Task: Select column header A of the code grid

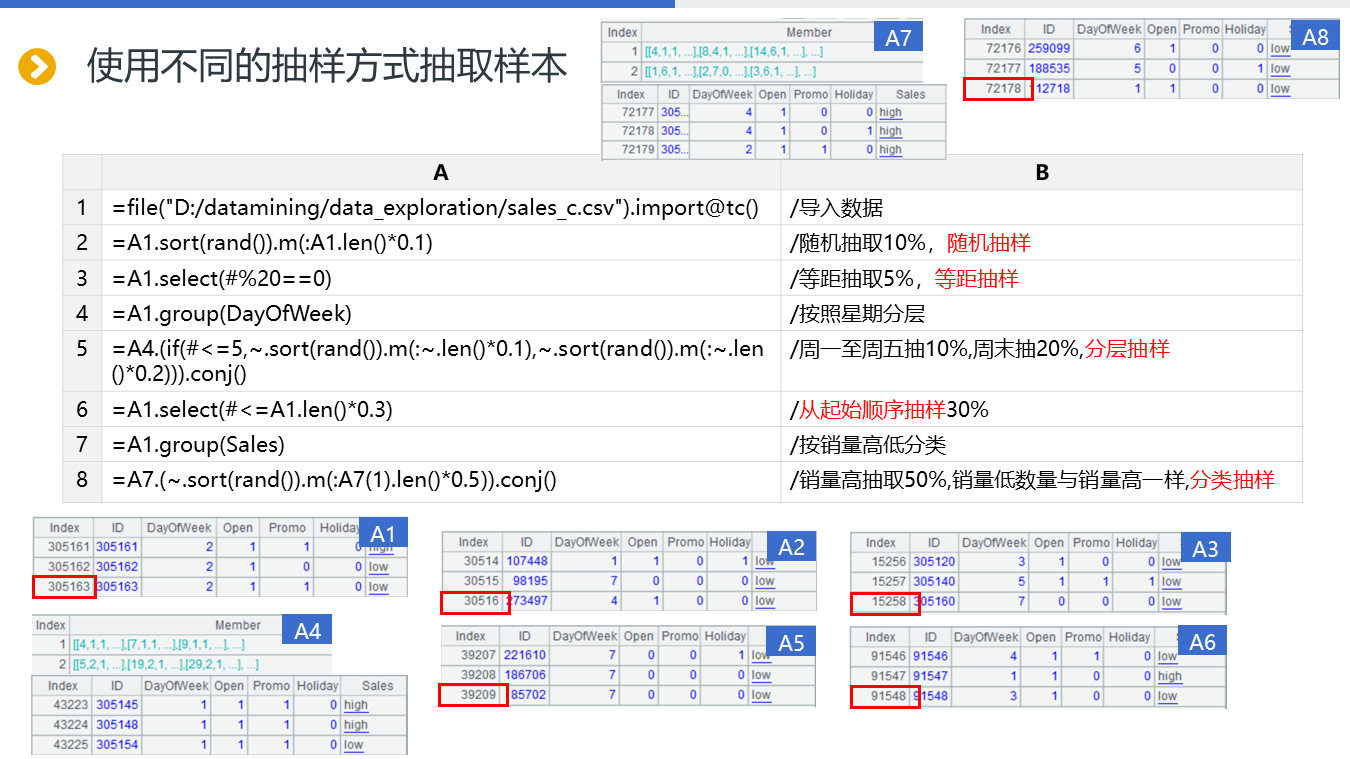Action: [x=441, y=173]
